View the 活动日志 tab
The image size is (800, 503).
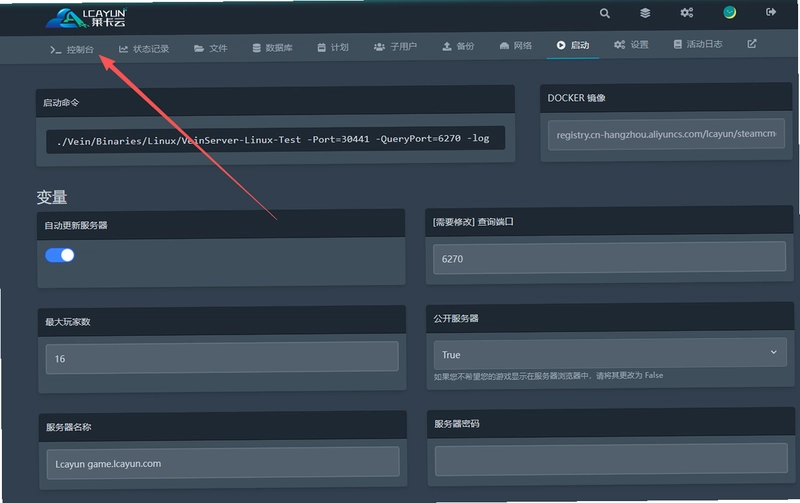697,44
